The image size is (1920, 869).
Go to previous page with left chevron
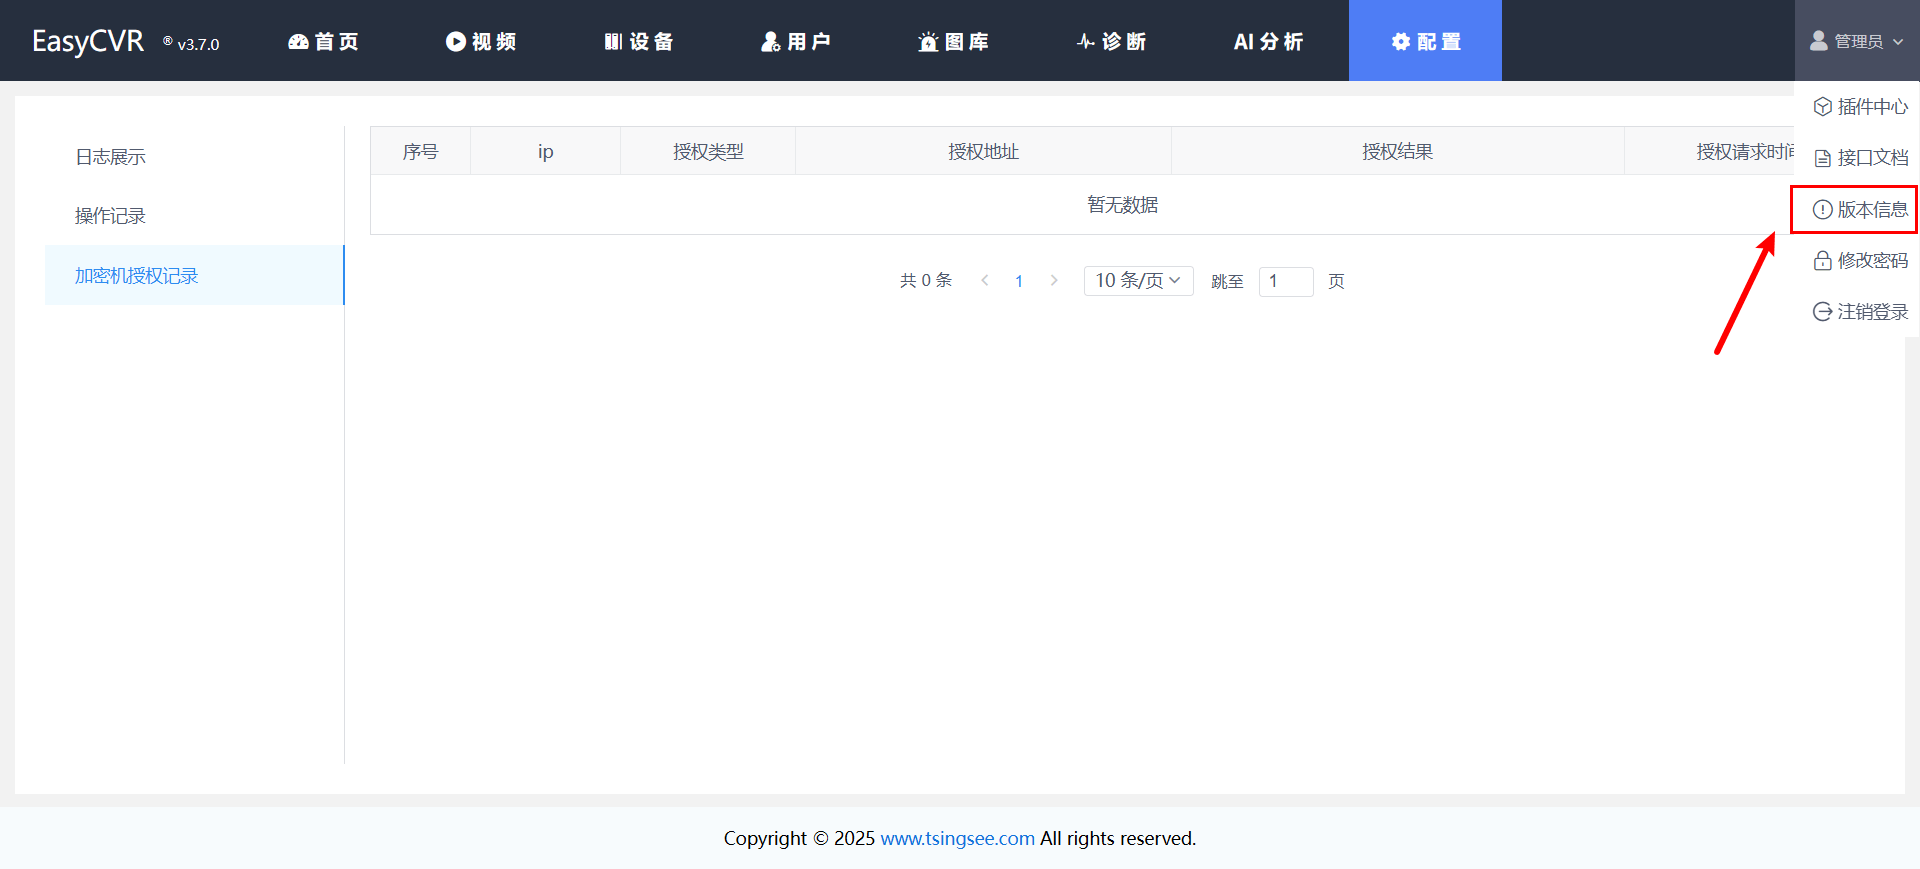coord(985,281)
